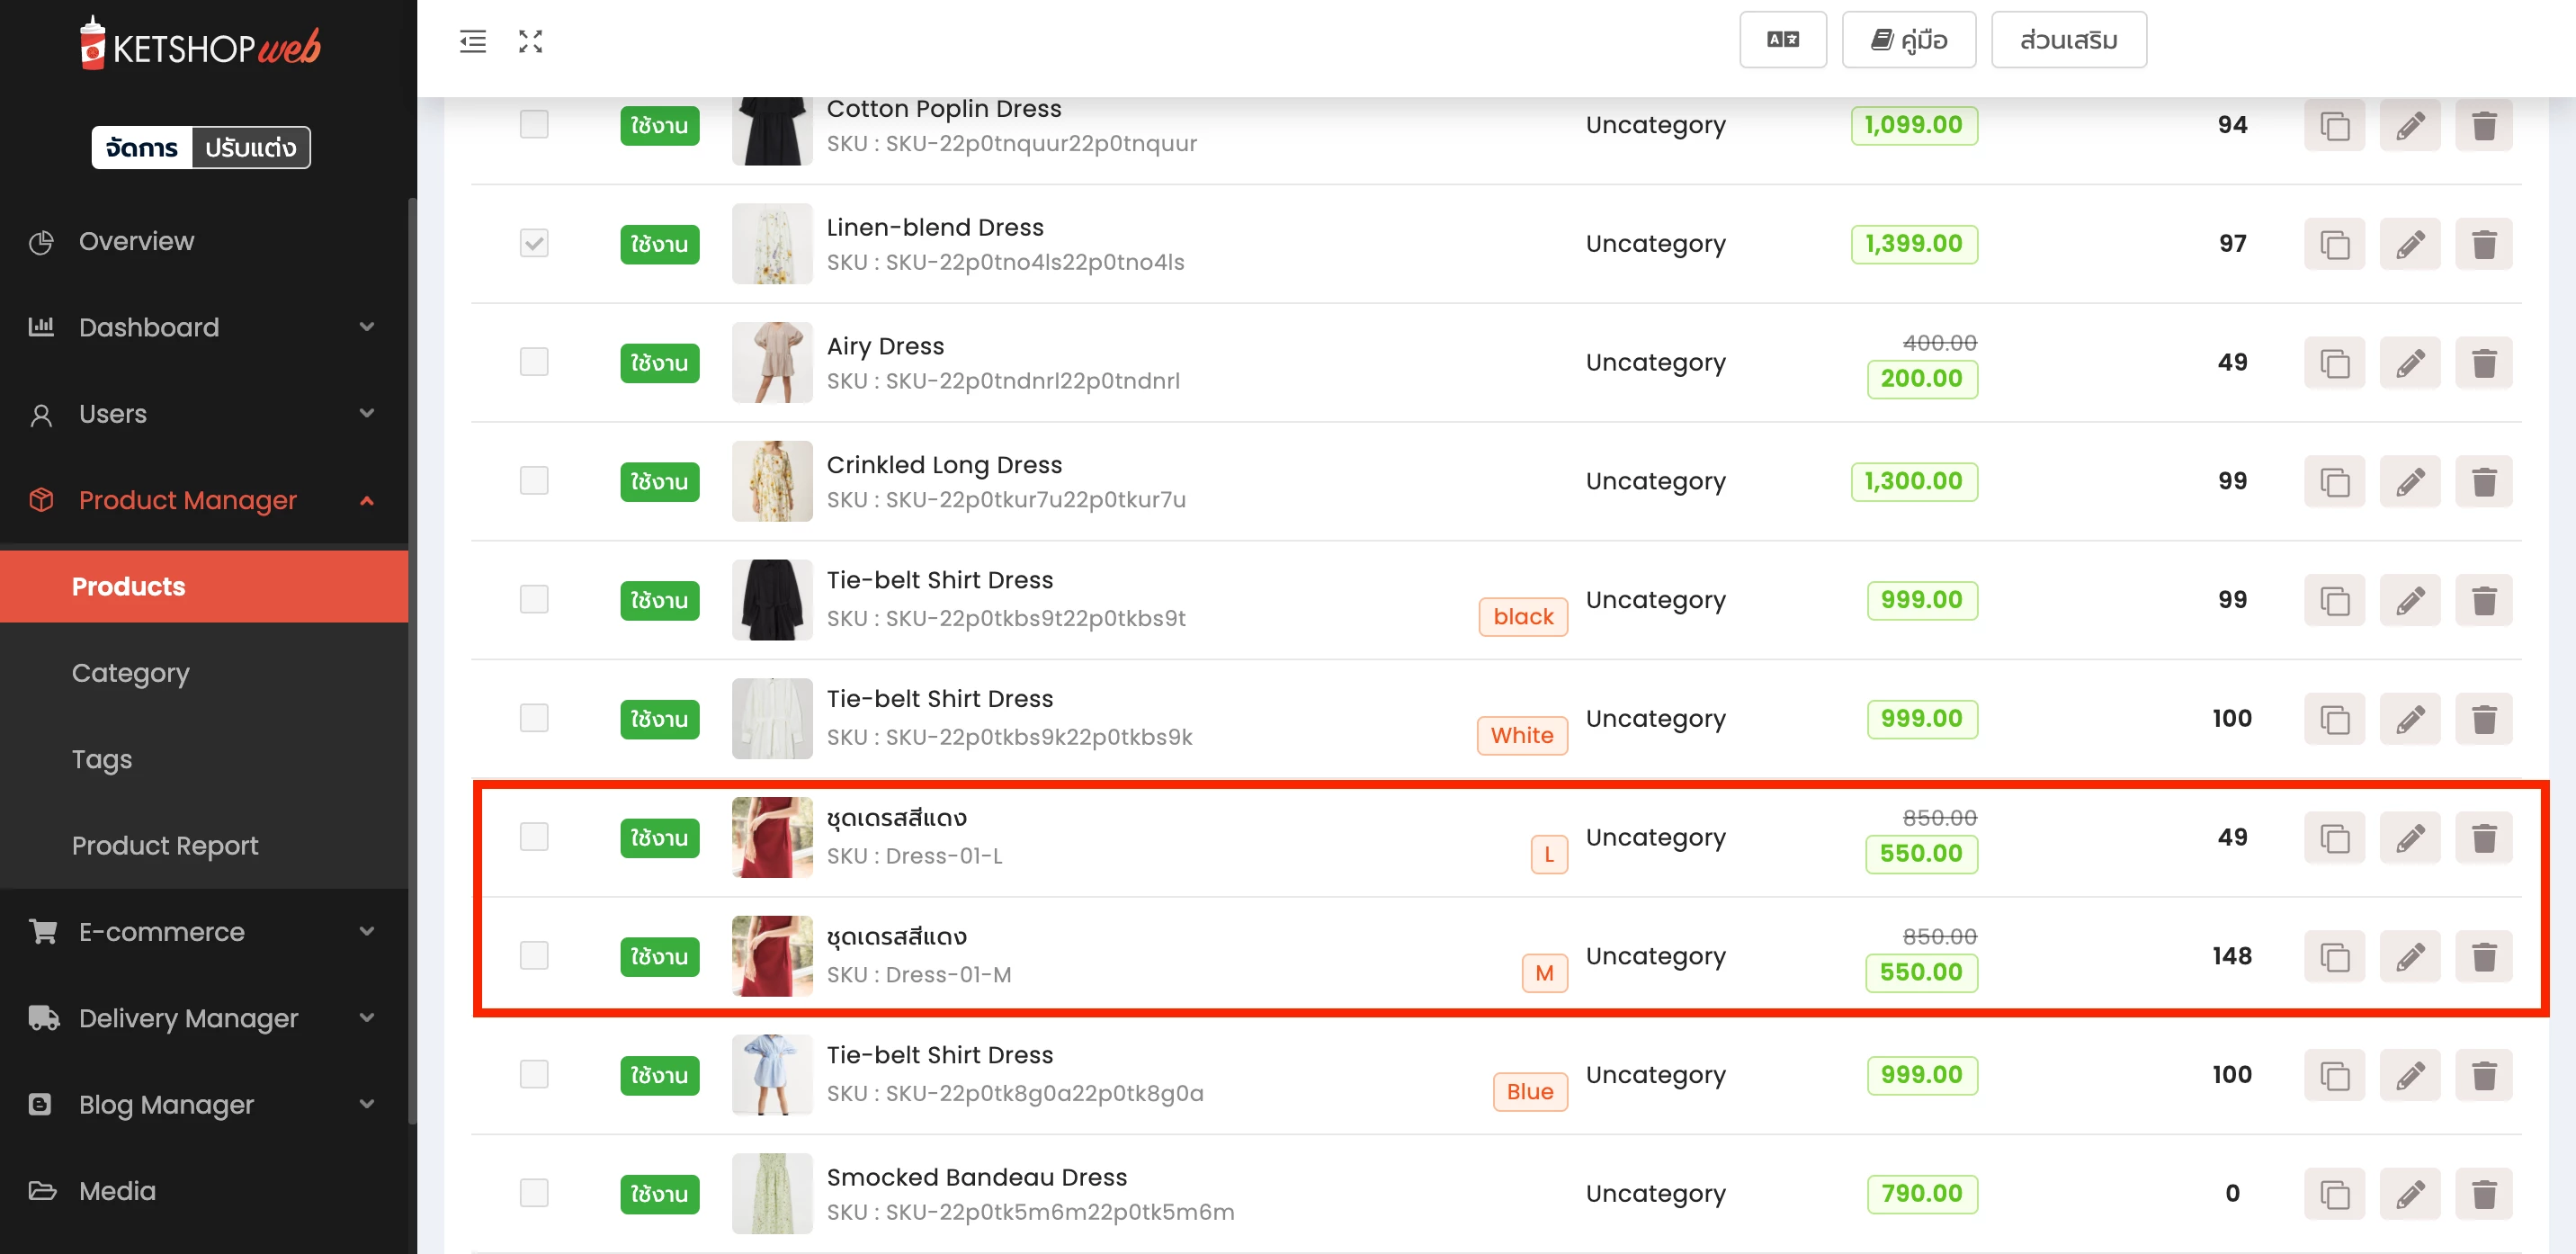Edit the Dress-01-L product
This screenshot has width=2576, height=1254.
pyautogui.click(x=2409, y=838)
